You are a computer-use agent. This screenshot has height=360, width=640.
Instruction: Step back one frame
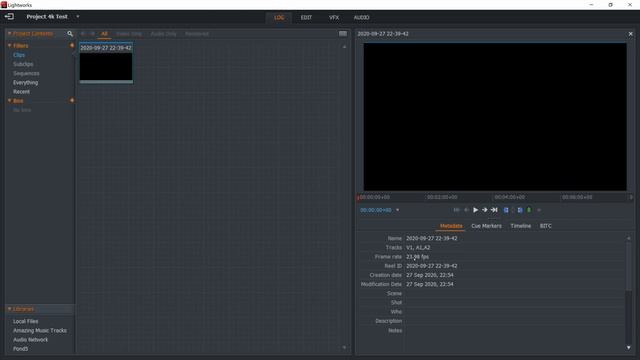click(x=466, y=210)
